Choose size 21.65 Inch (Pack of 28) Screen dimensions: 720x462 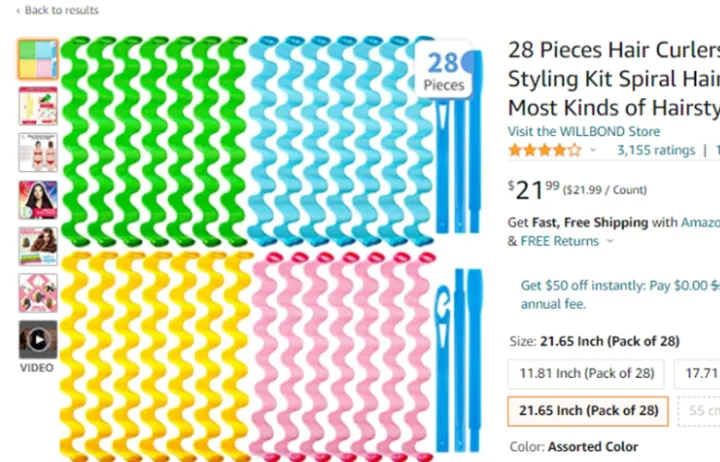click(586, 410)
